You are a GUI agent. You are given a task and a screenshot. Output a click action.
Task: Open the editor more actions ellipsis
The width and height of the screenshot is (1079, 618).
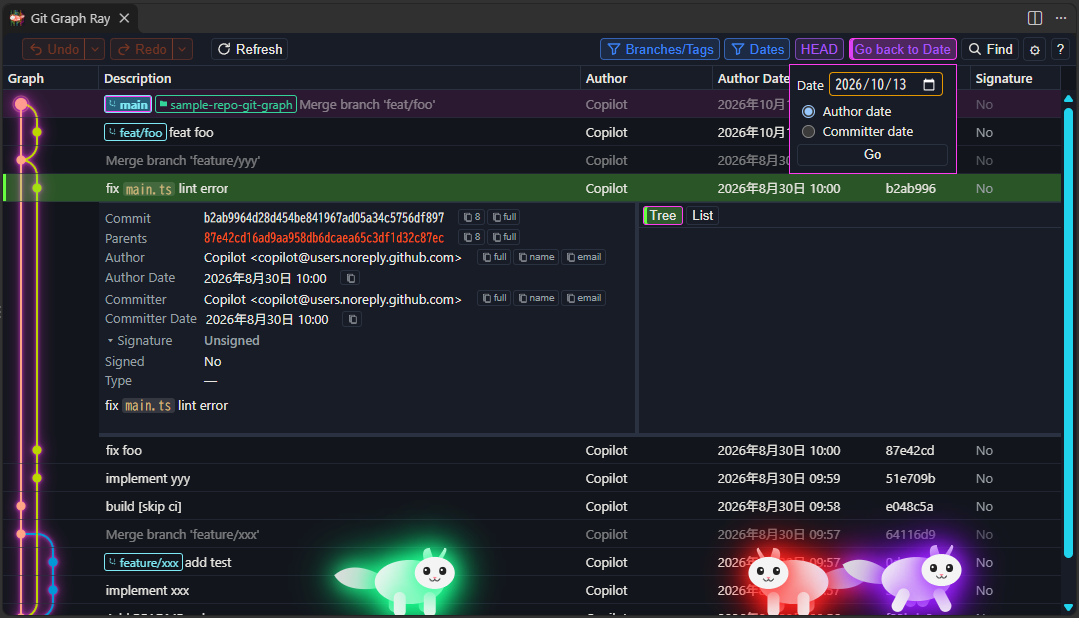[1061, 18]
